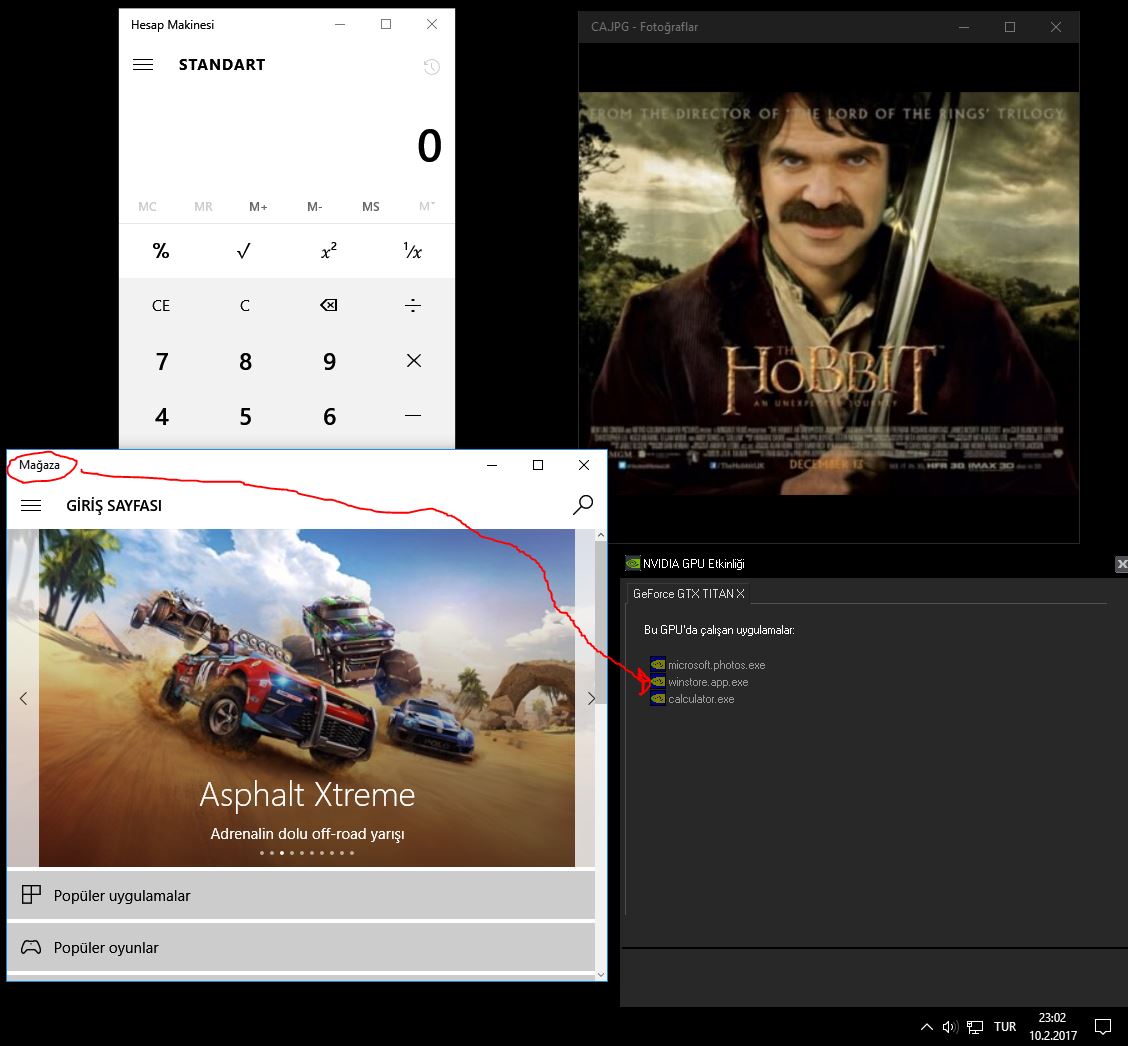This screenshot has width=1128, height=1046.
Task: Open the Calculator hamburger menu
Action: [142, 65]
